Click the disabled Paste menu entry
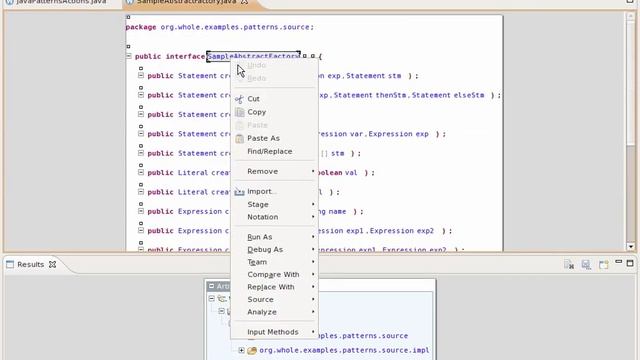Screen dimensions: 640x360 pos(274,125)
